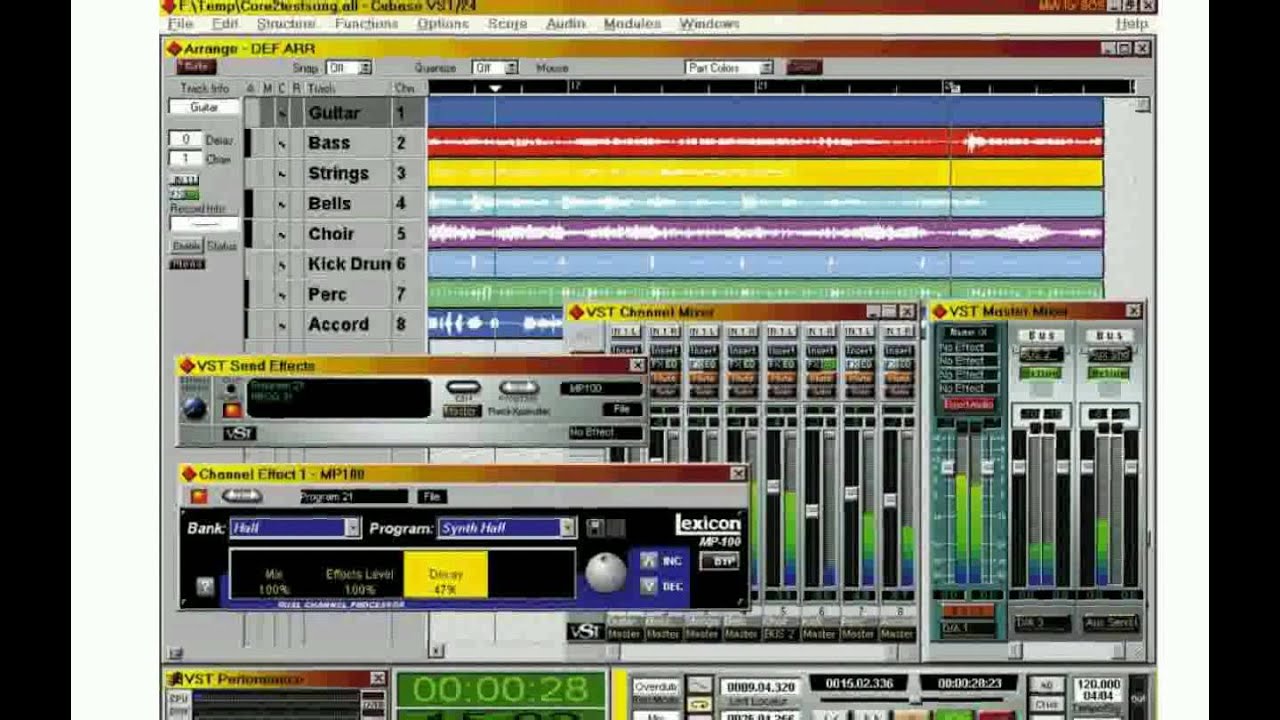The image size is (1280, 720).
Task: Click the VST logo in VST Send Effects
Action: 239,433
